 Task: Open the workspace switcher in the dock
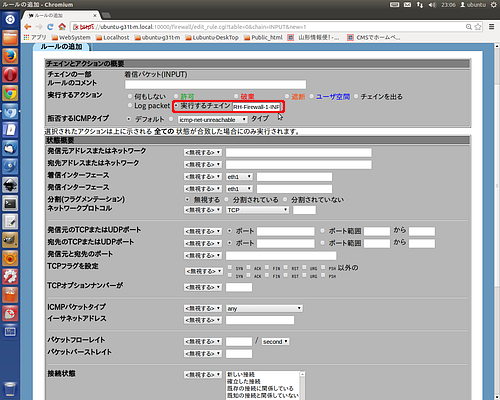[x=10, y=331]
